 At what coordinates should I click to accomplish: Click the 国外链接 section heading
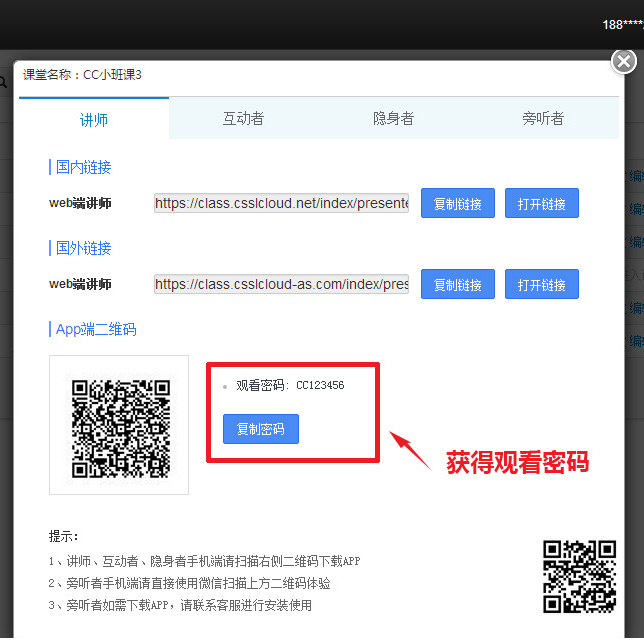pos(83,248)
